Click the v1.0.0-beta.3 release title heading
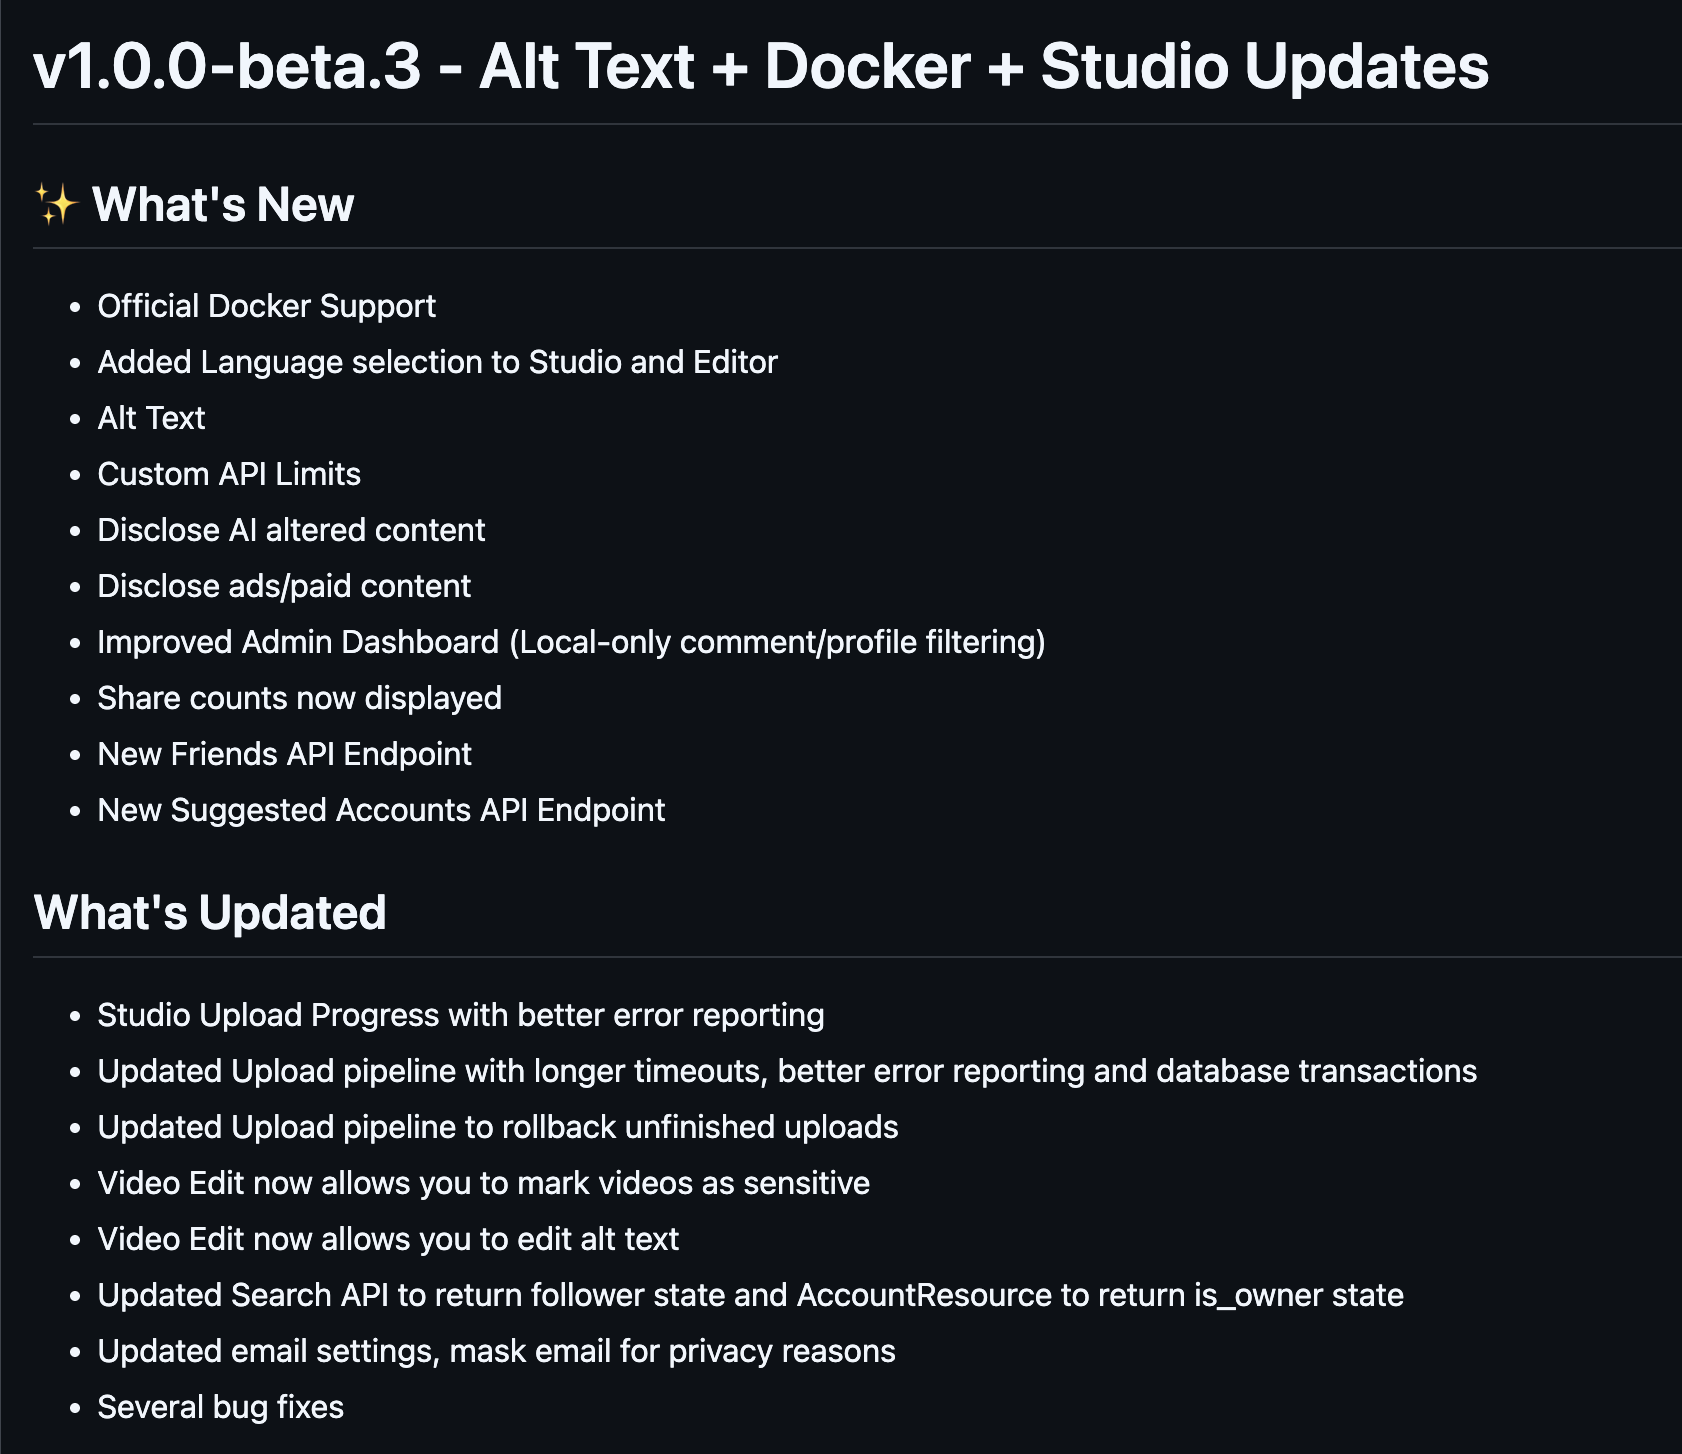1682x1454 pixels. (760, 67)
